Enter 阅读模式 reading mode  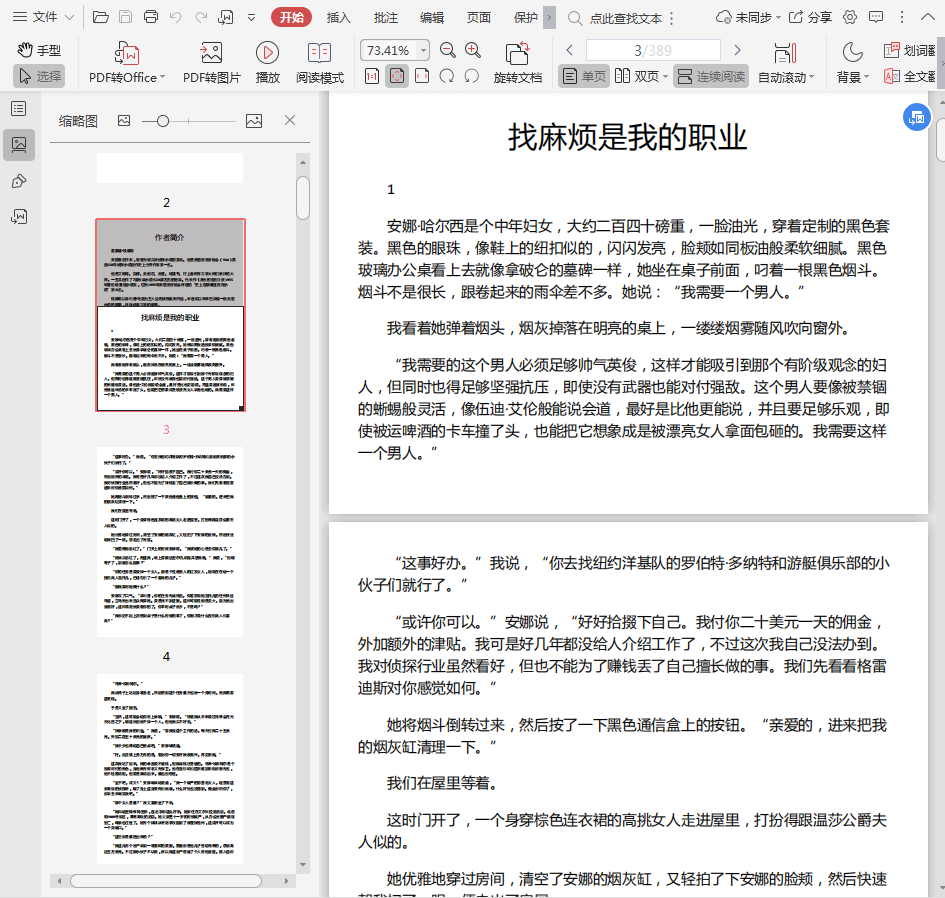click(319, 53)
